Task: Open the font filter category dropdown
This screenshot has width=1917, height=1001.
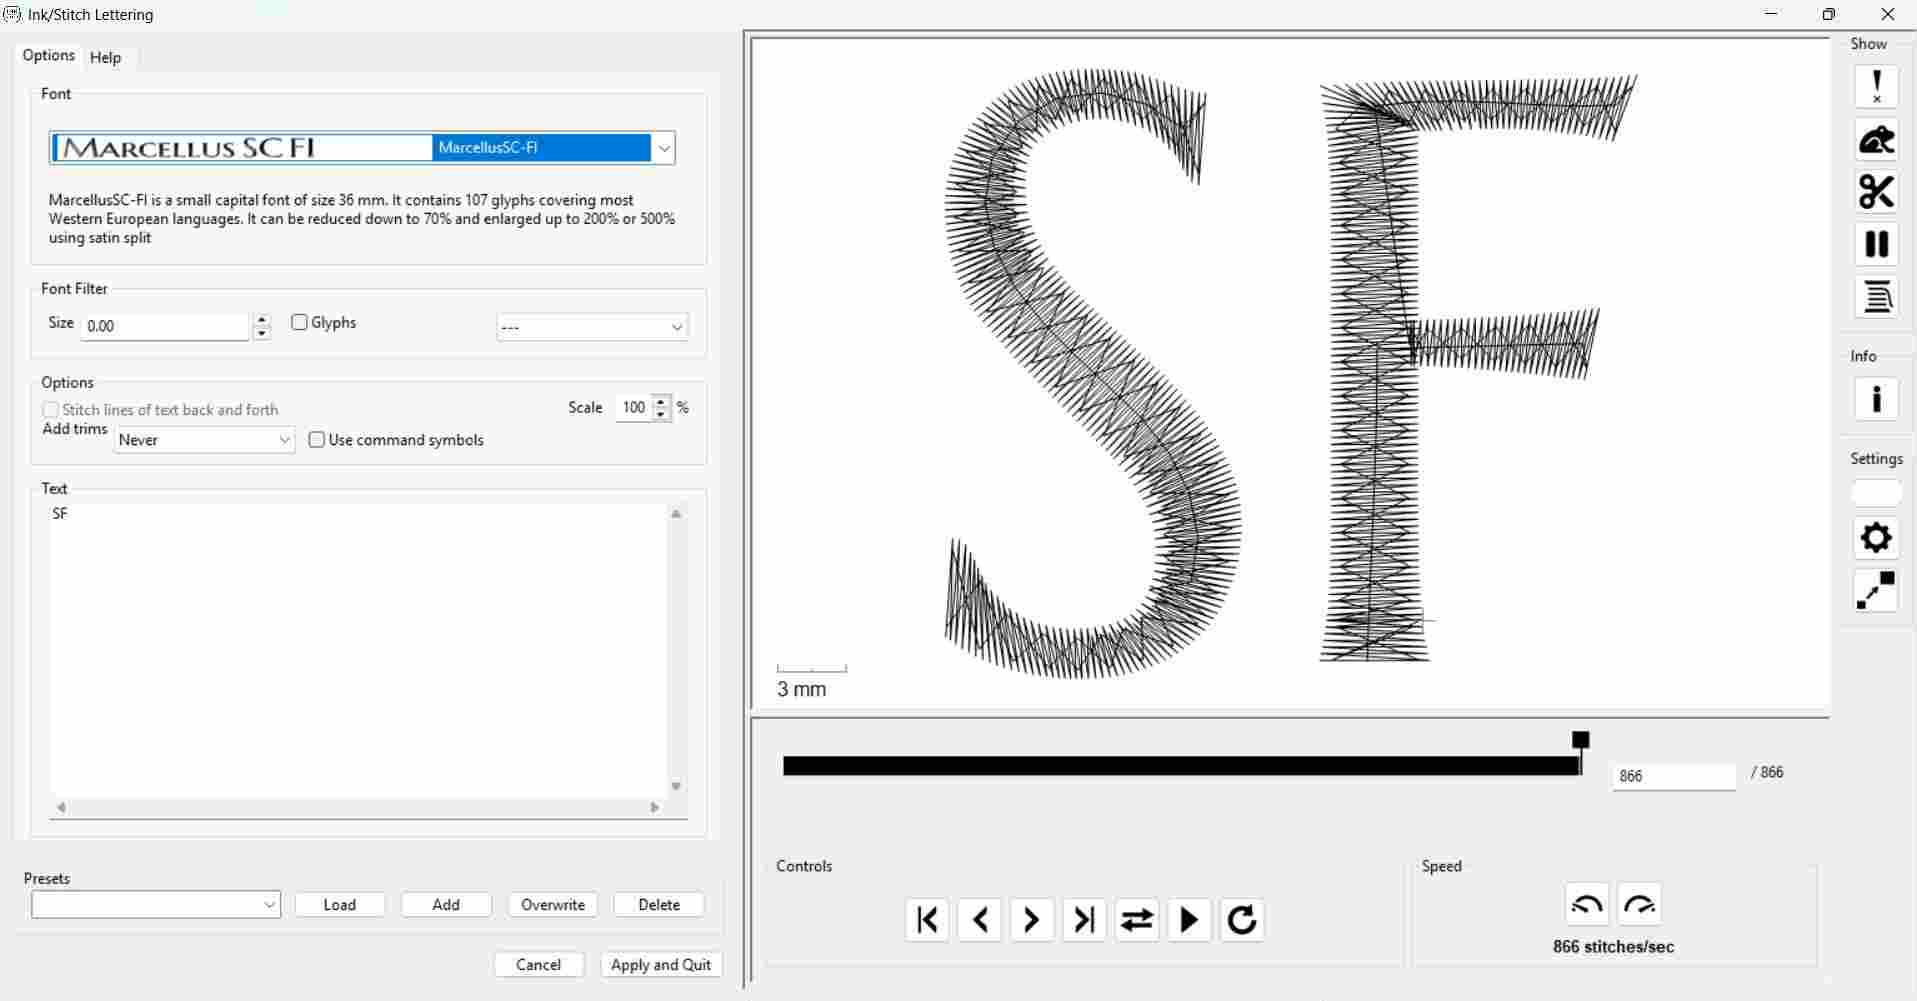Action: pos(592,327)
